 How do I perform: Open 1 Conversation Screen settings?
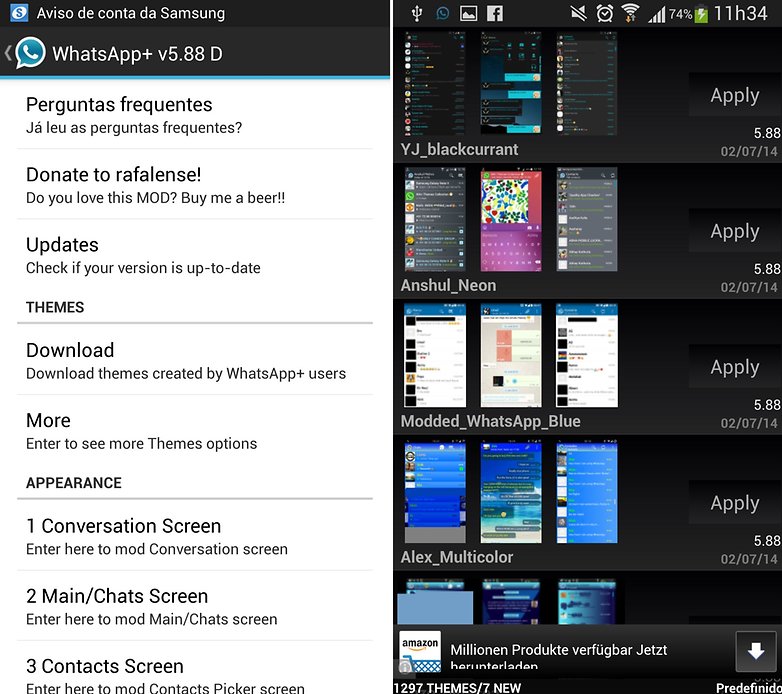[x=195, y=536]
